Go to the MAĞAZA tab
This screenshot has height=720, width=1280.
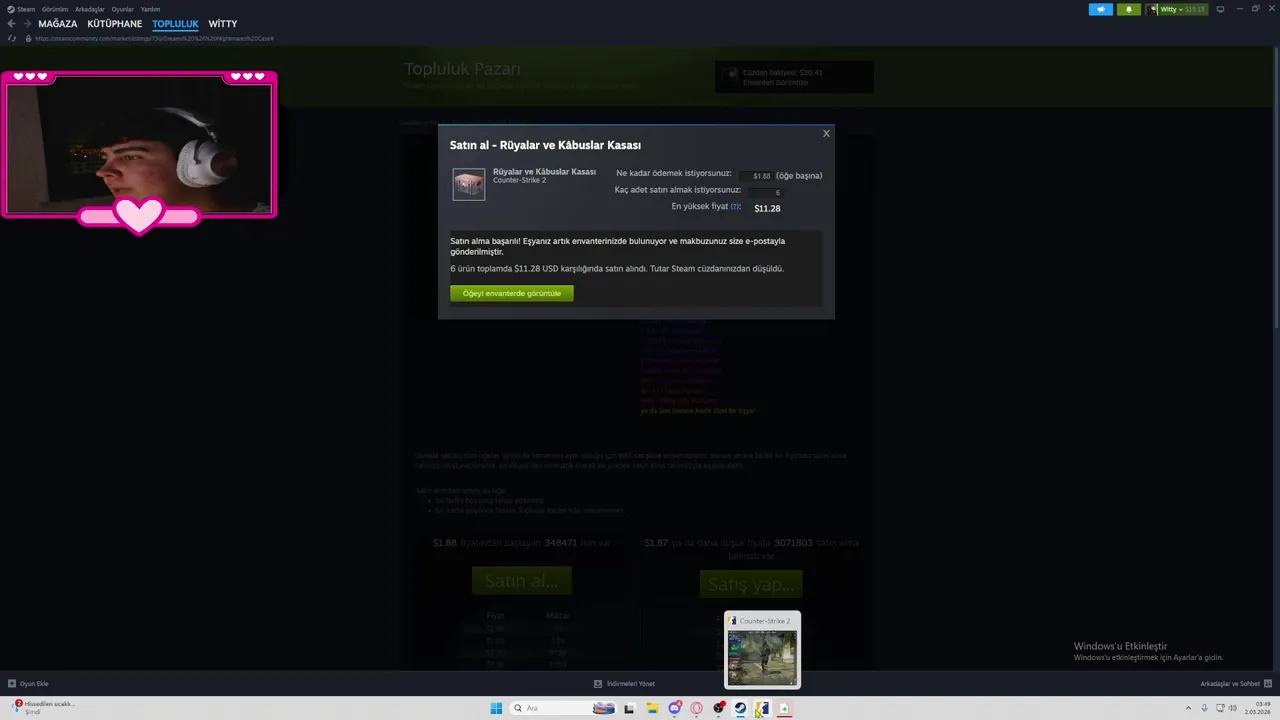58,24
